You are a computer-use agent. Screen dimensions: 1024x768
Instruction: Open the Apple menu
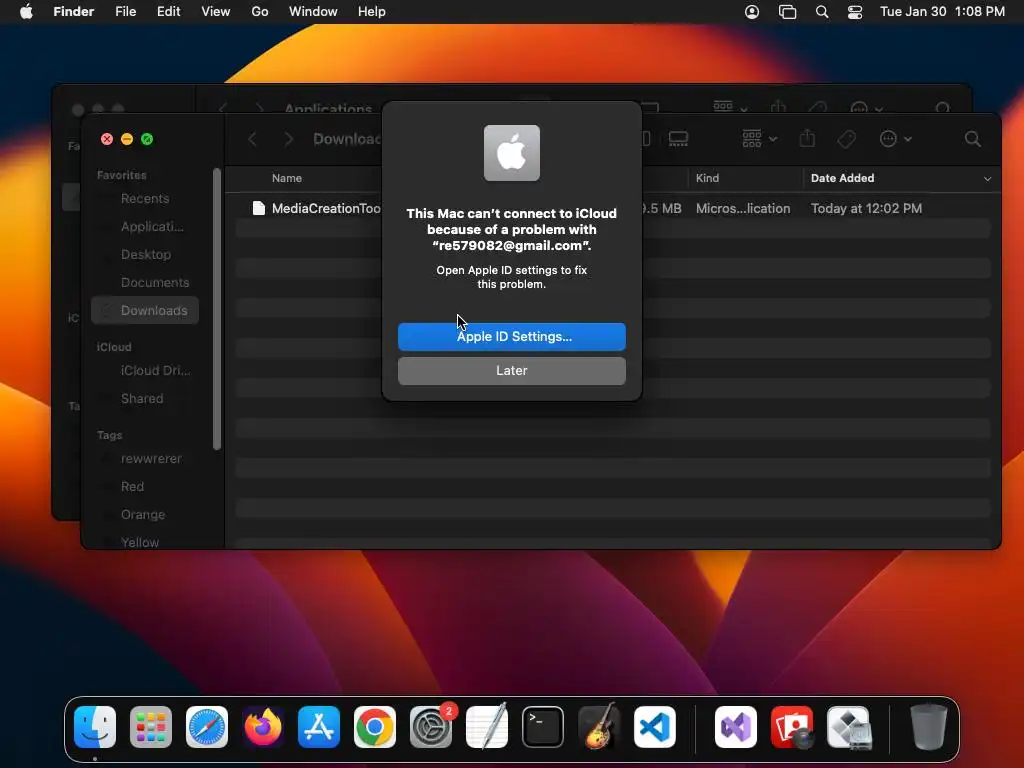pyautogui.click(x=26, y=12)
